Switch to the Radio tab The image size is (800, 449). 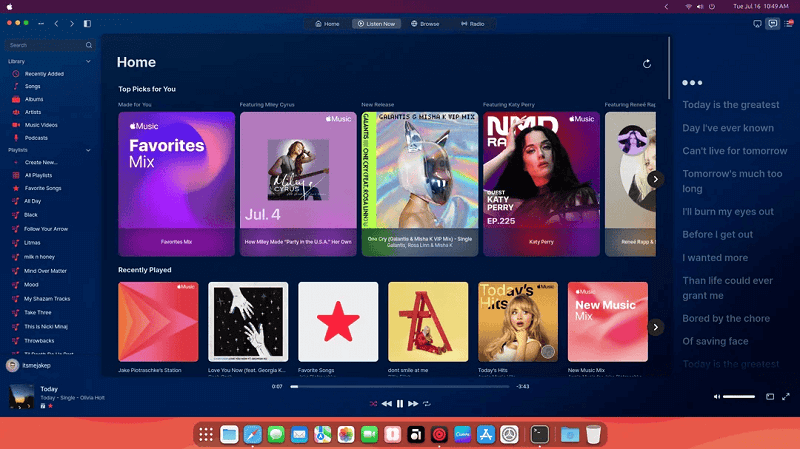pyautogui.click(x=472, y=24)
